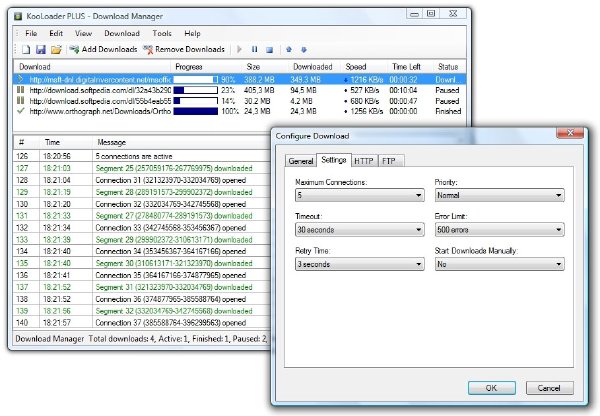This screenshot has width=600, height=416.
Task: Switch to the HTTP tab
Action: click(x=364, y=161)
